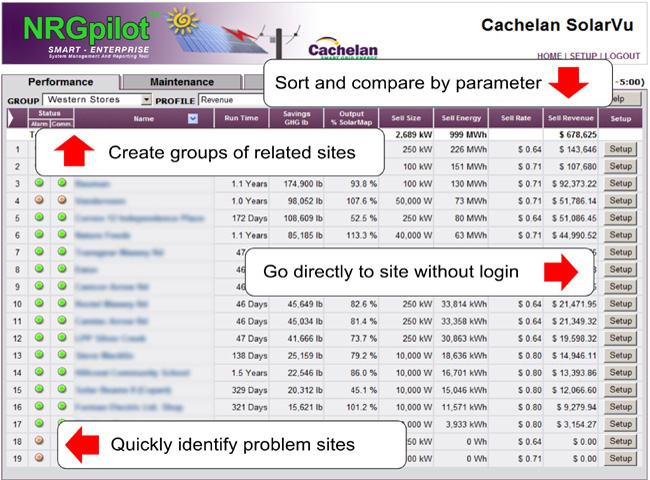Screen dimensions: 650x480
Task: Click the orange alarm status light in row 18
Action: pos(40,440)
